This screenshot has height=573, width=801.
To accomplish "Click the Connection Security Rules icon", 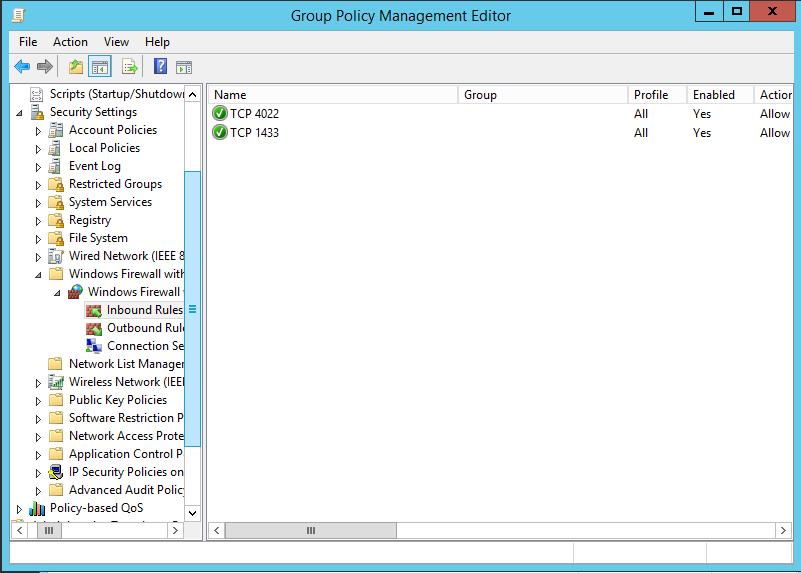I will pos(94,346).
